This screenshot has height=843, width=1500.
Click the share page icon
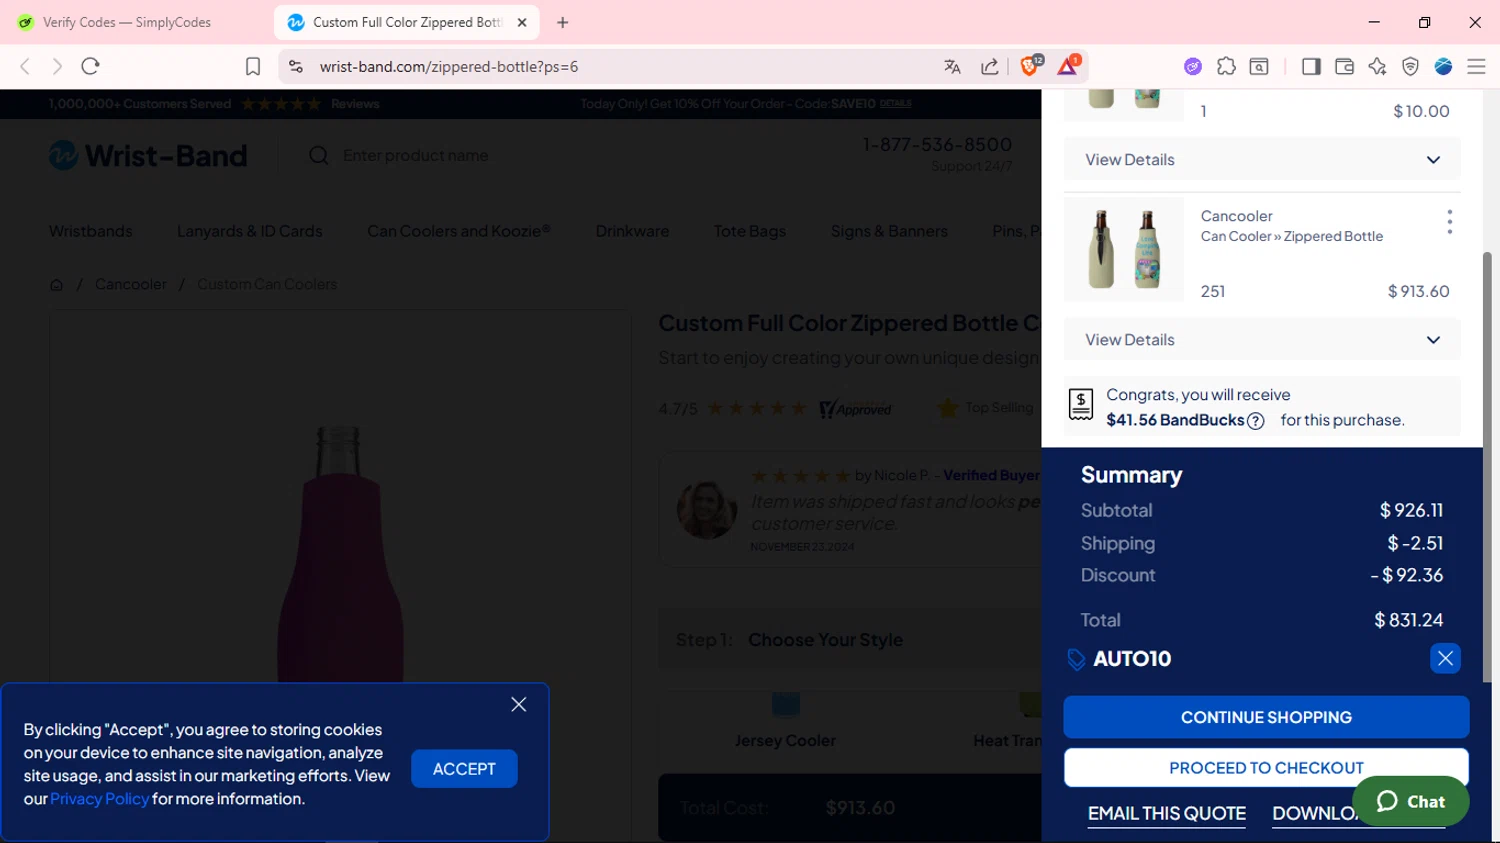990,66
